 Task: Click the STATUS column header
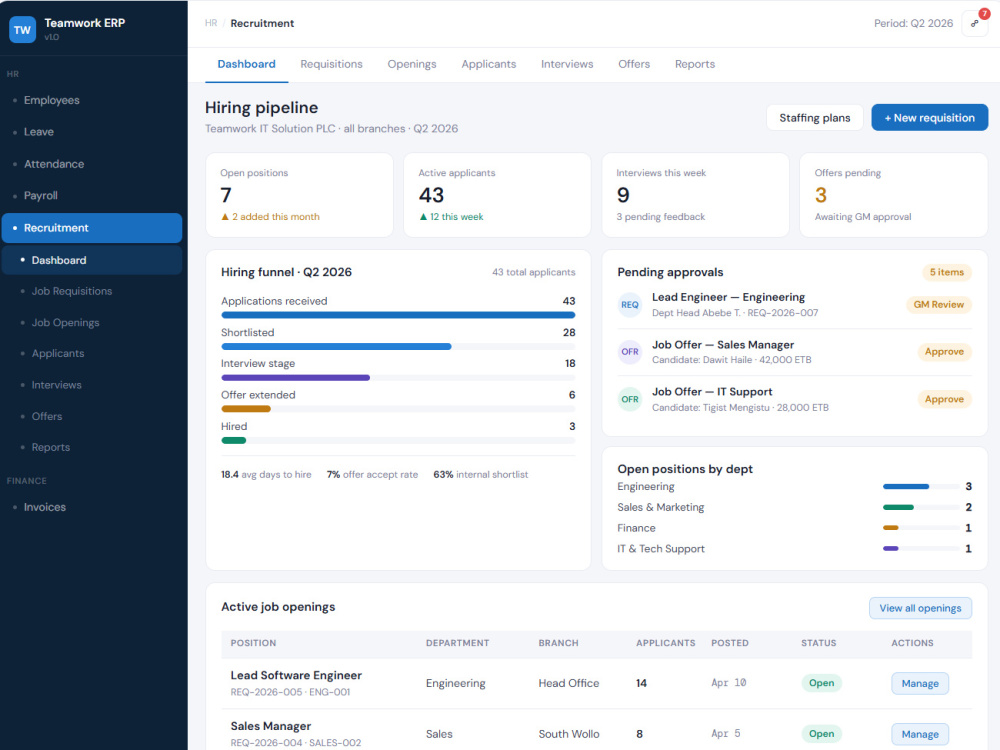(818, 643)
